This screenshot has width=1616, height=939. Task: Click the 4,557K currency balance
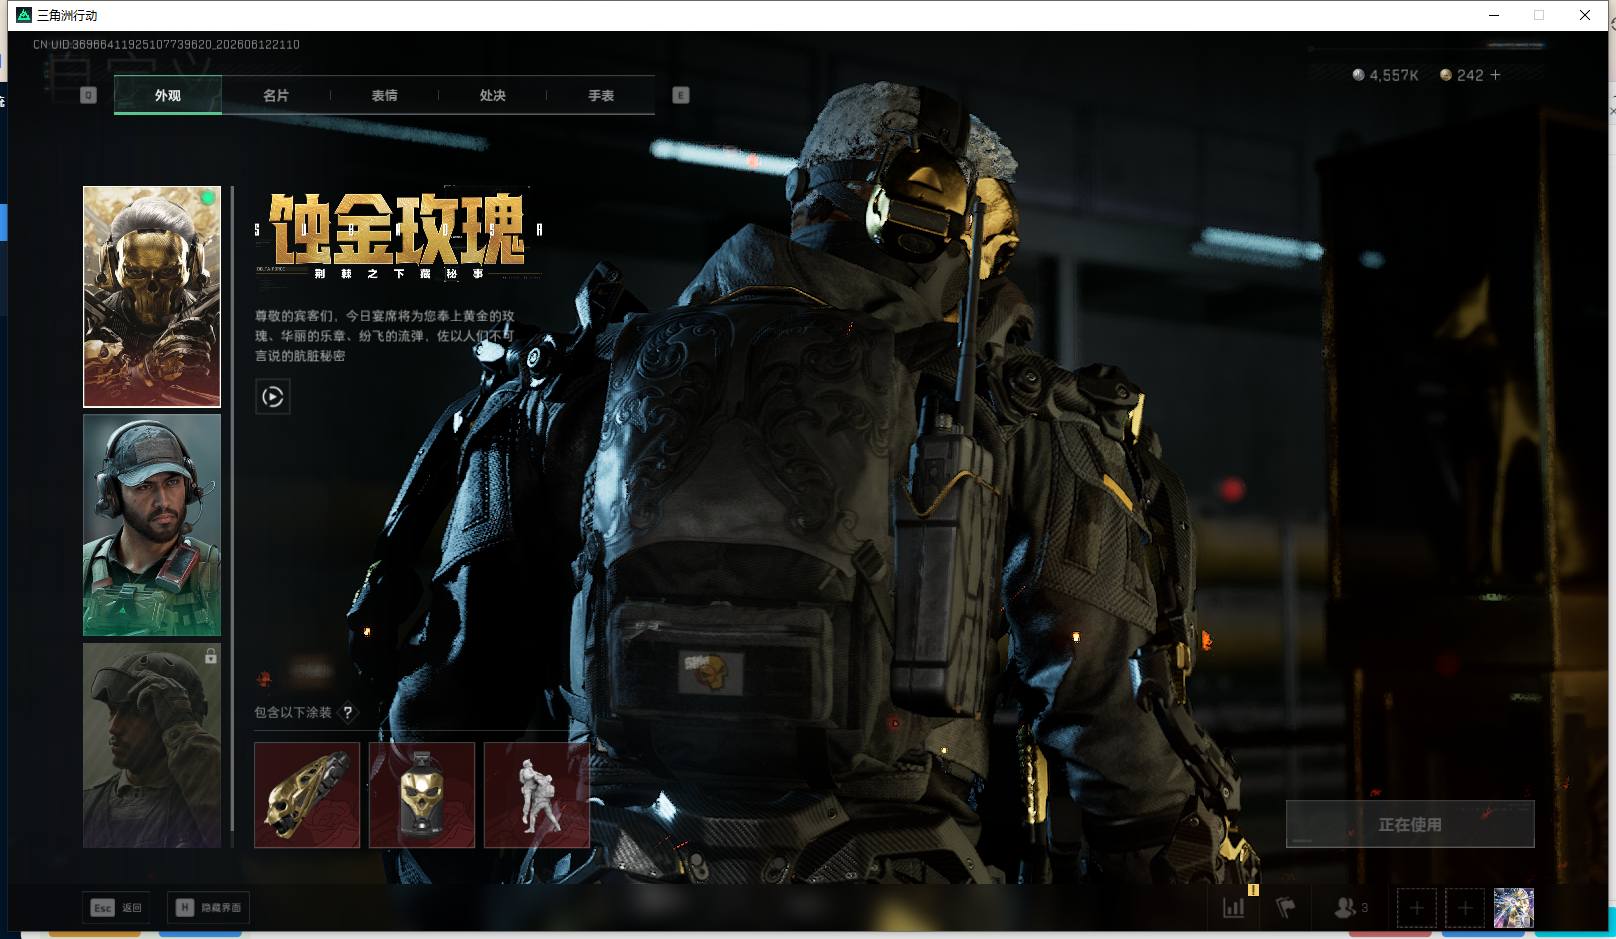(1385, 75)
